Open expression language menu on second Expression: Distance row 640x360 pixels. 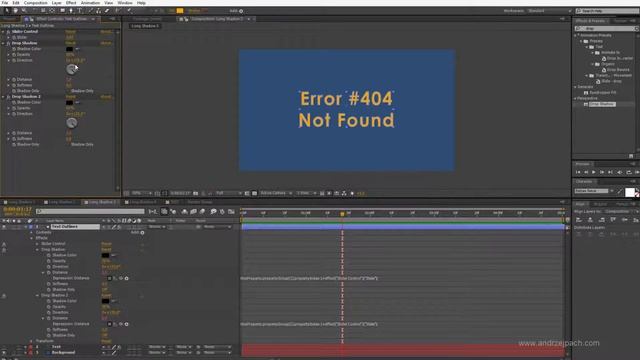click(x=127, y=324)
